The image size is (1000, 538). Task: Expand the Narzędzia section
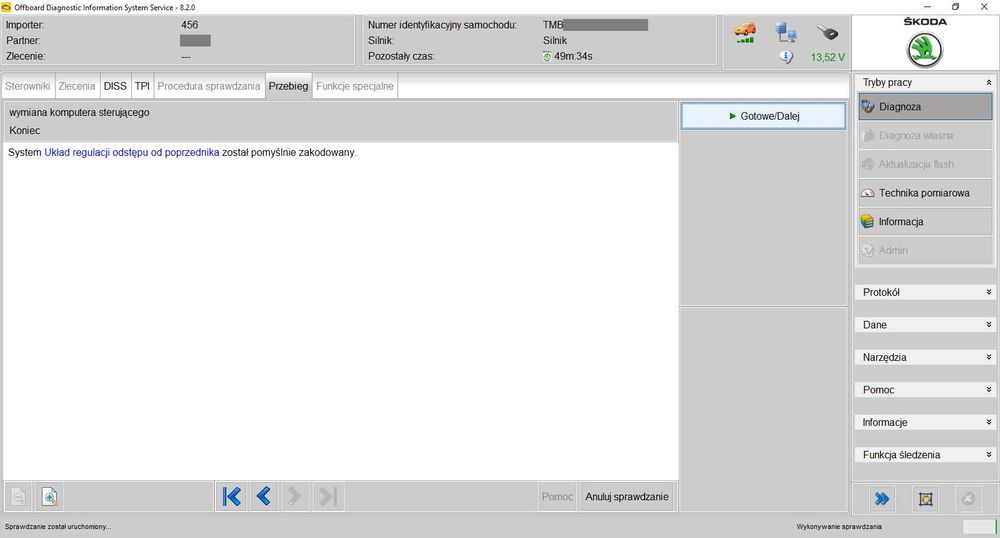[x=988, y=357]
